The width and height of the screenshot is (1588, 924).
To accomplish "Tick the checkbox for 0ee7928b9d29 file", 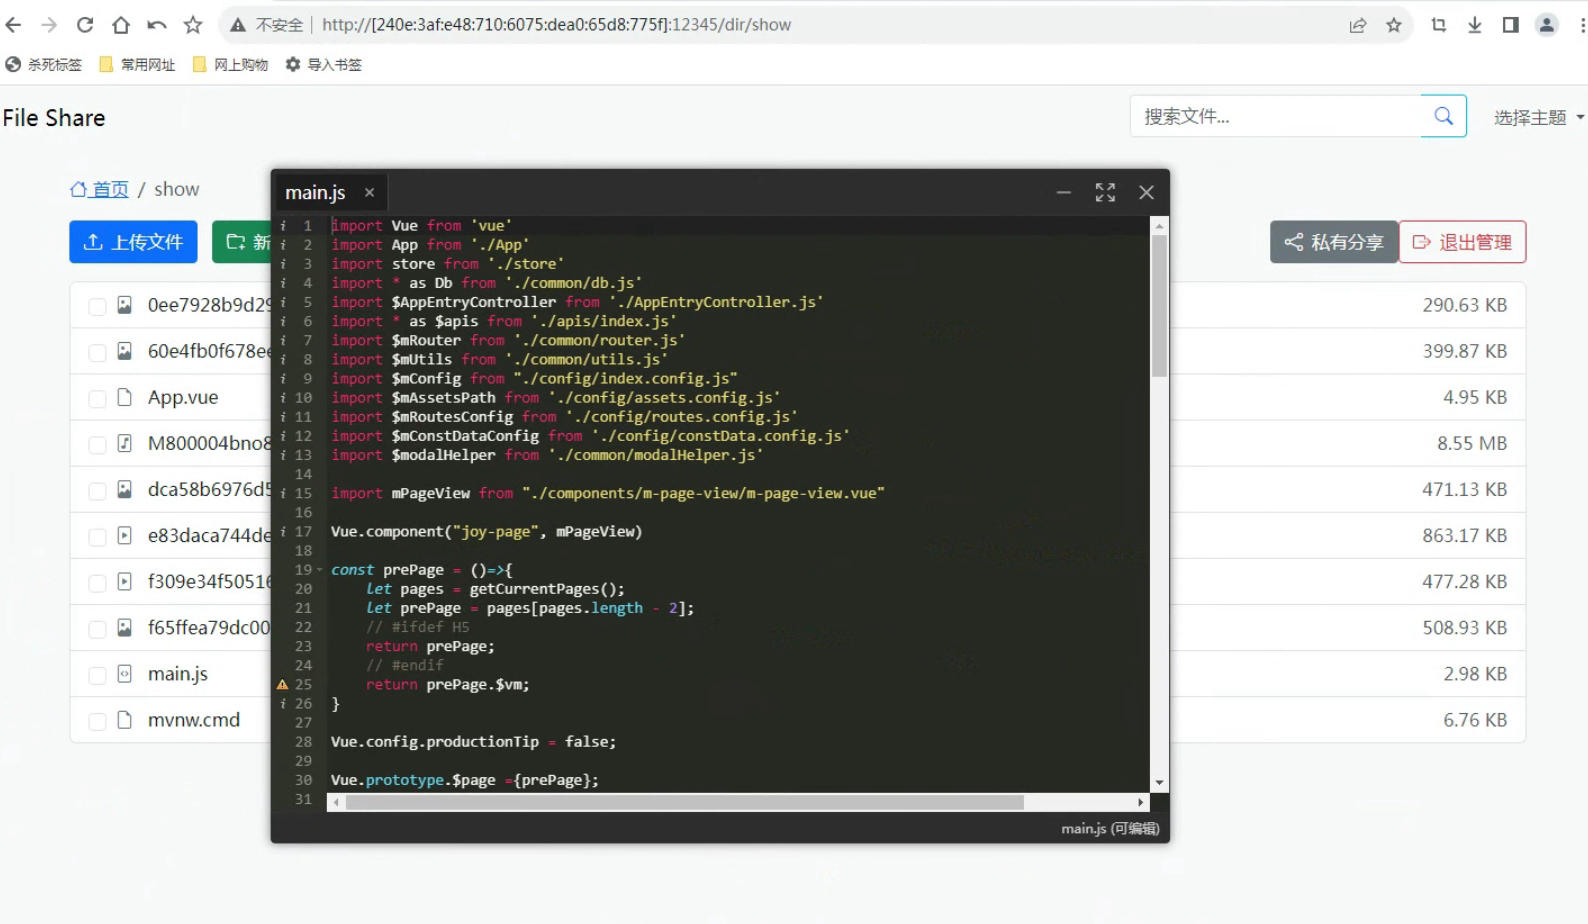I will [x=97, y=307].
